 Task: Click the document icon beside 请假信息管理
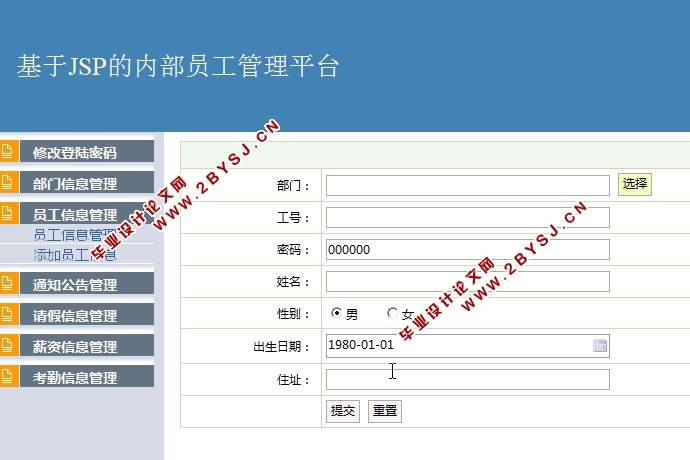coord(7,314)
